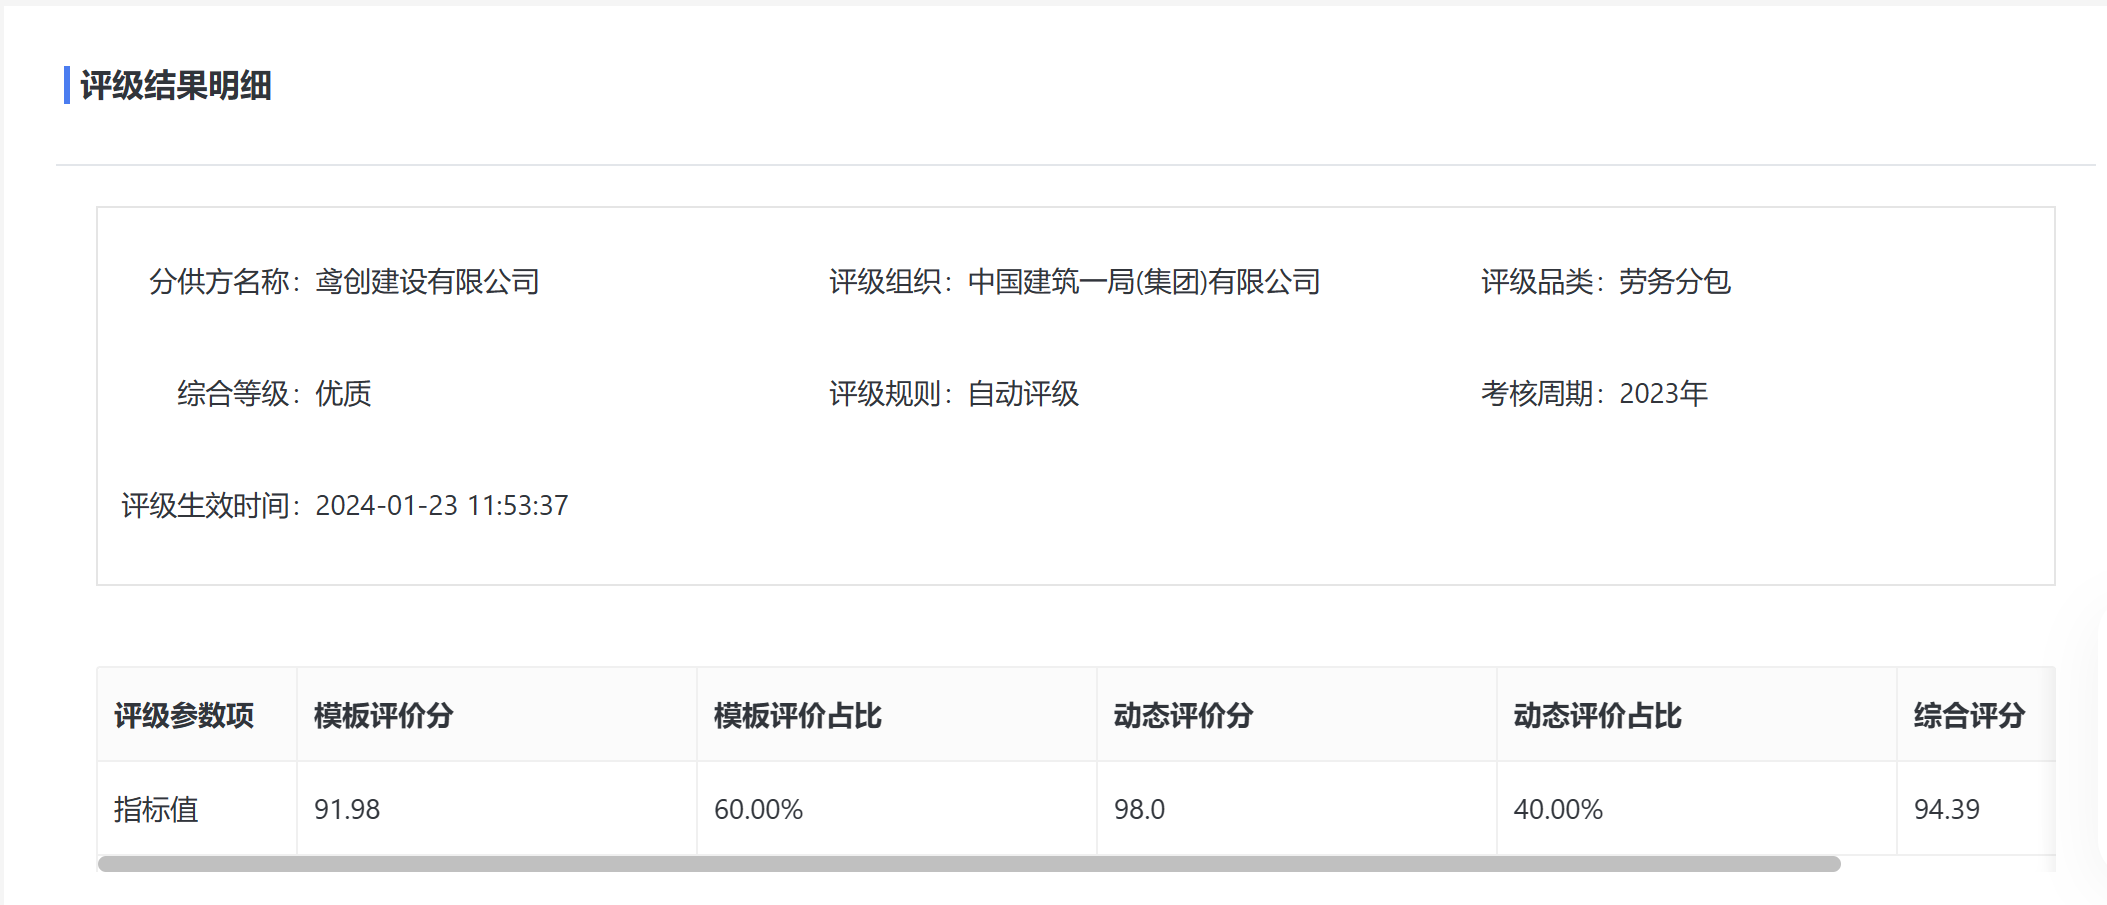Click the rating organization 中国建筑一局(集团)有限公司
2107x905 pixels.
click(x=1143, y=282)
